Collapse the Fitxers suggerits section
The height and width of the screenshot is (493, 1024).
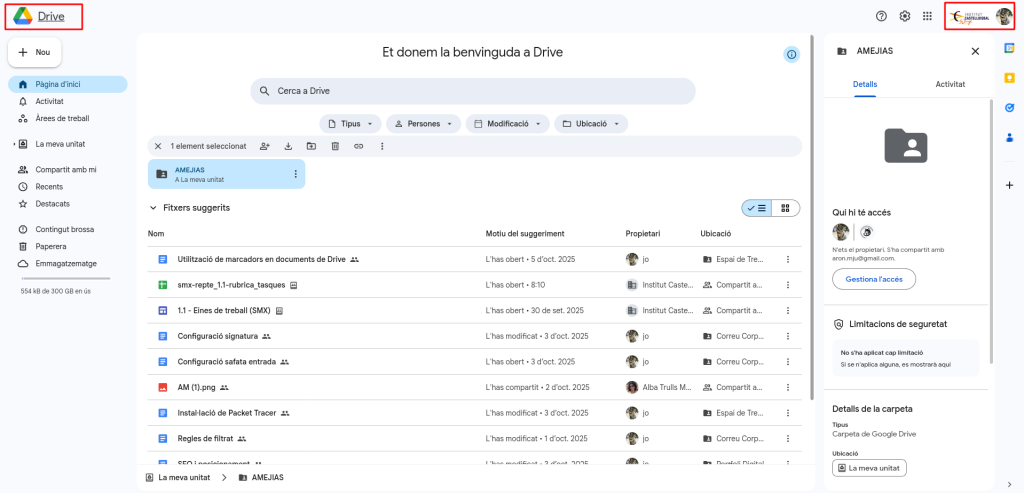tap(153, 208)
